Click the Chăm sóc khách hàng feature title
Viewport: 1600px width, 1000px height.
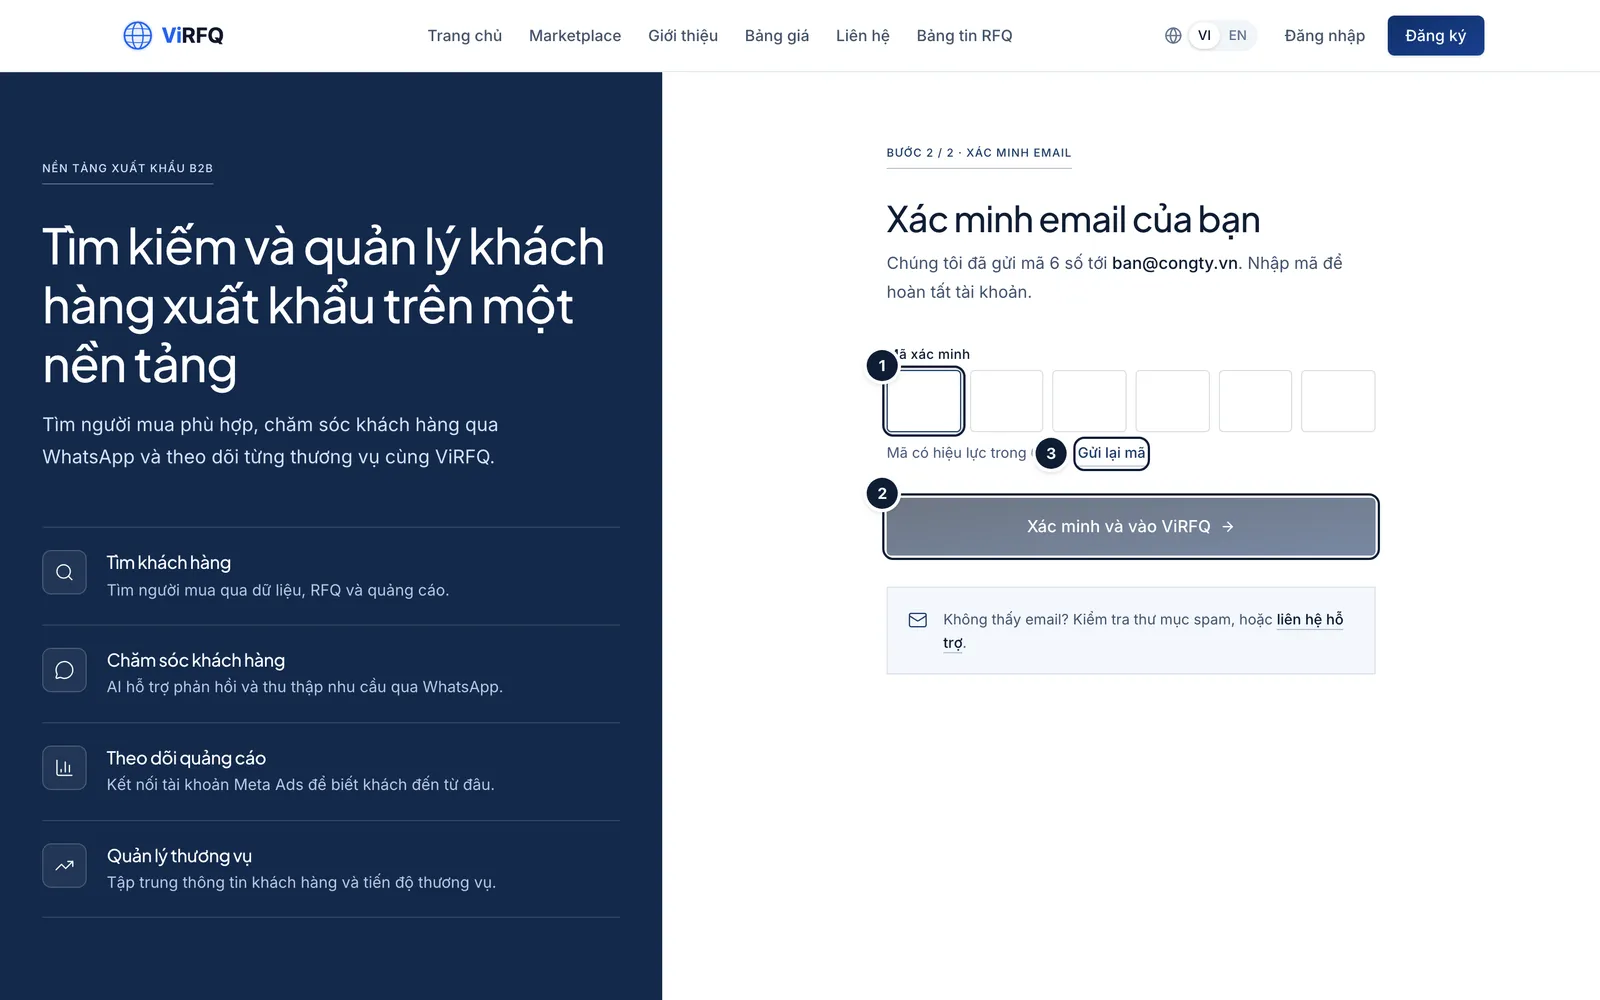[196, 661]
